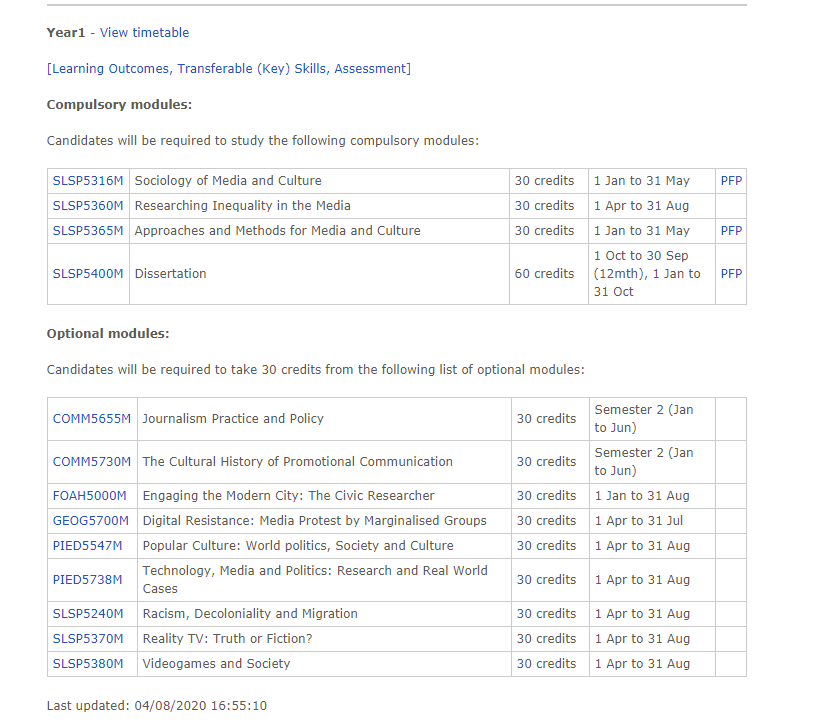Open the View timetable link
Image resolution: width=818 pixels, height=724 pixels.
point(144,33)
